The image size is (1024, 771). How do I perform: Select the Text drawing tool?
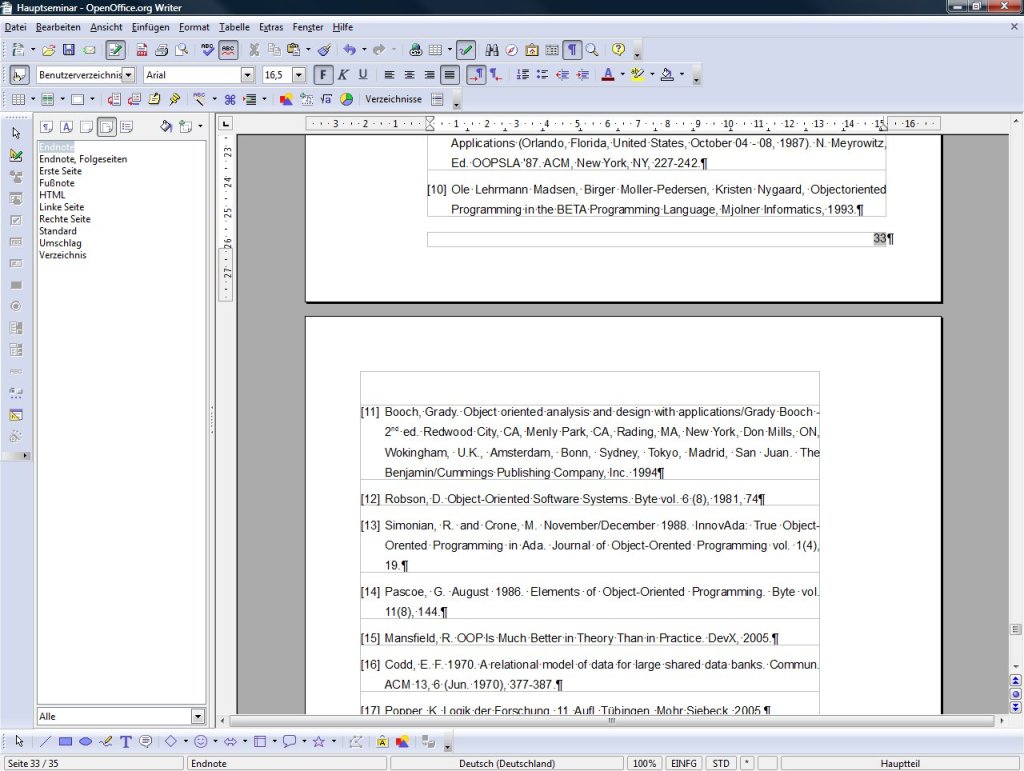[x=125, y=742]
